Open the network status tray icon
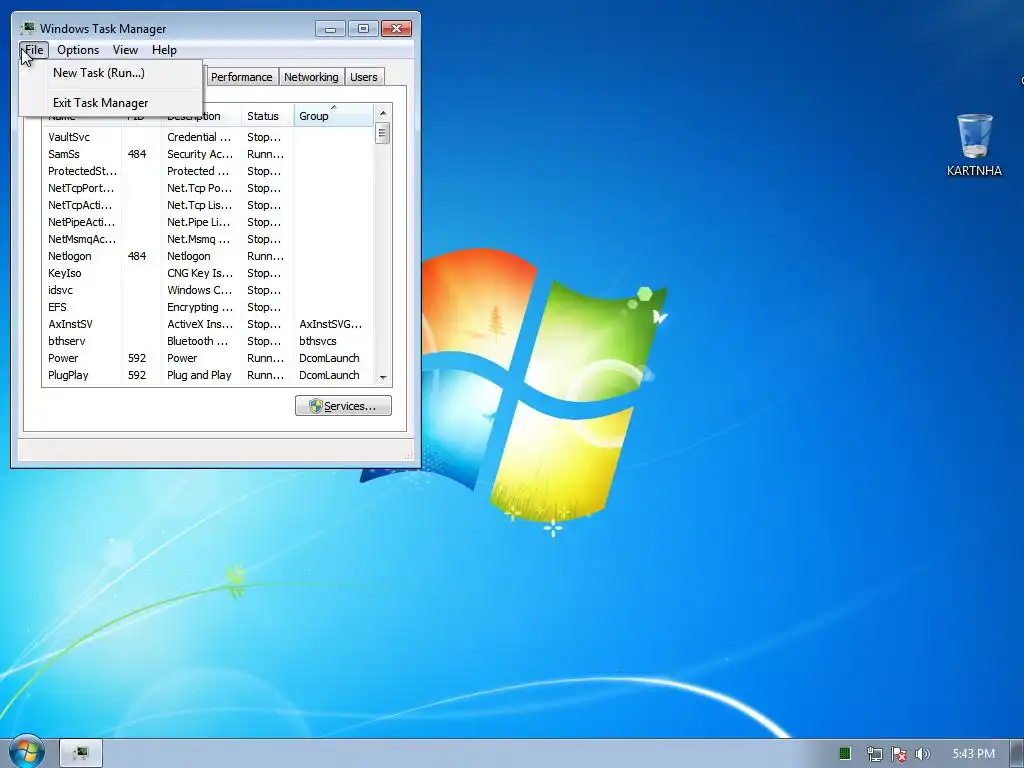The height and width of the screenshot is (768, 1024). pyautogui.click(x=874, y=754)
